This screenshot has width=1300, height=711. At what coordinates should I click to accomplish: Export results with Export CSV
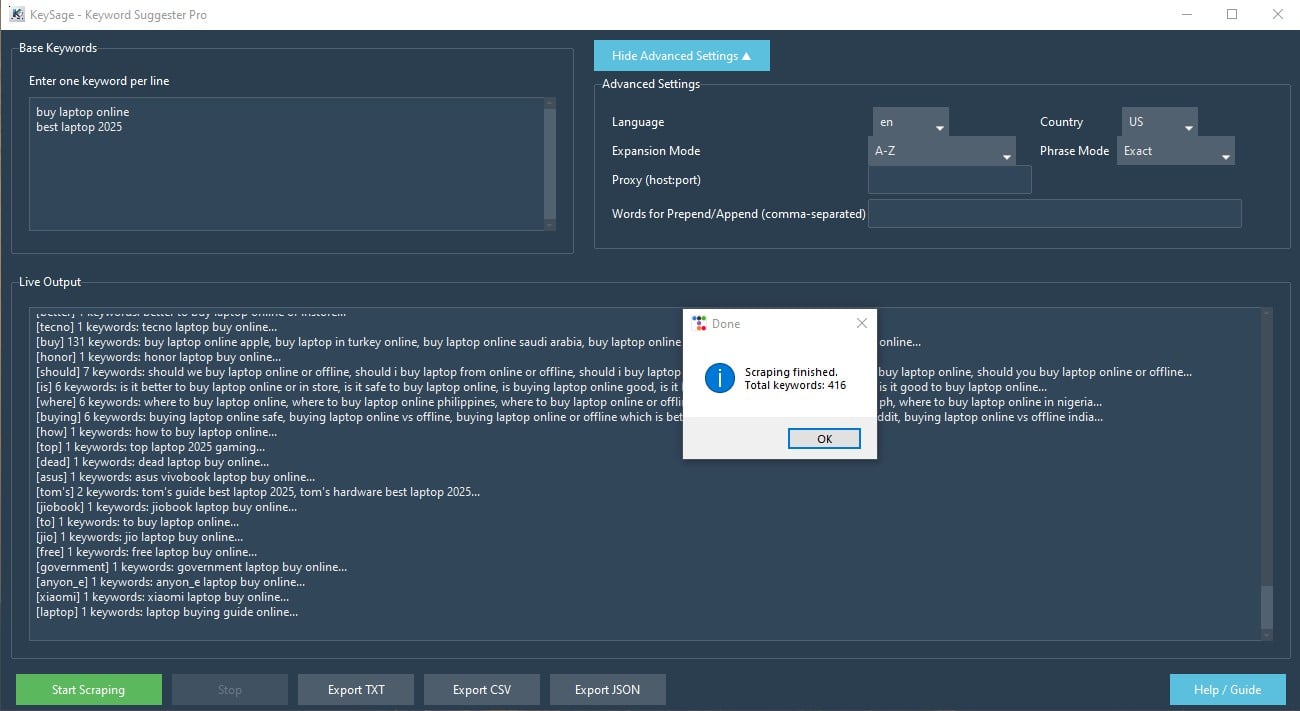tap(482, 690)
